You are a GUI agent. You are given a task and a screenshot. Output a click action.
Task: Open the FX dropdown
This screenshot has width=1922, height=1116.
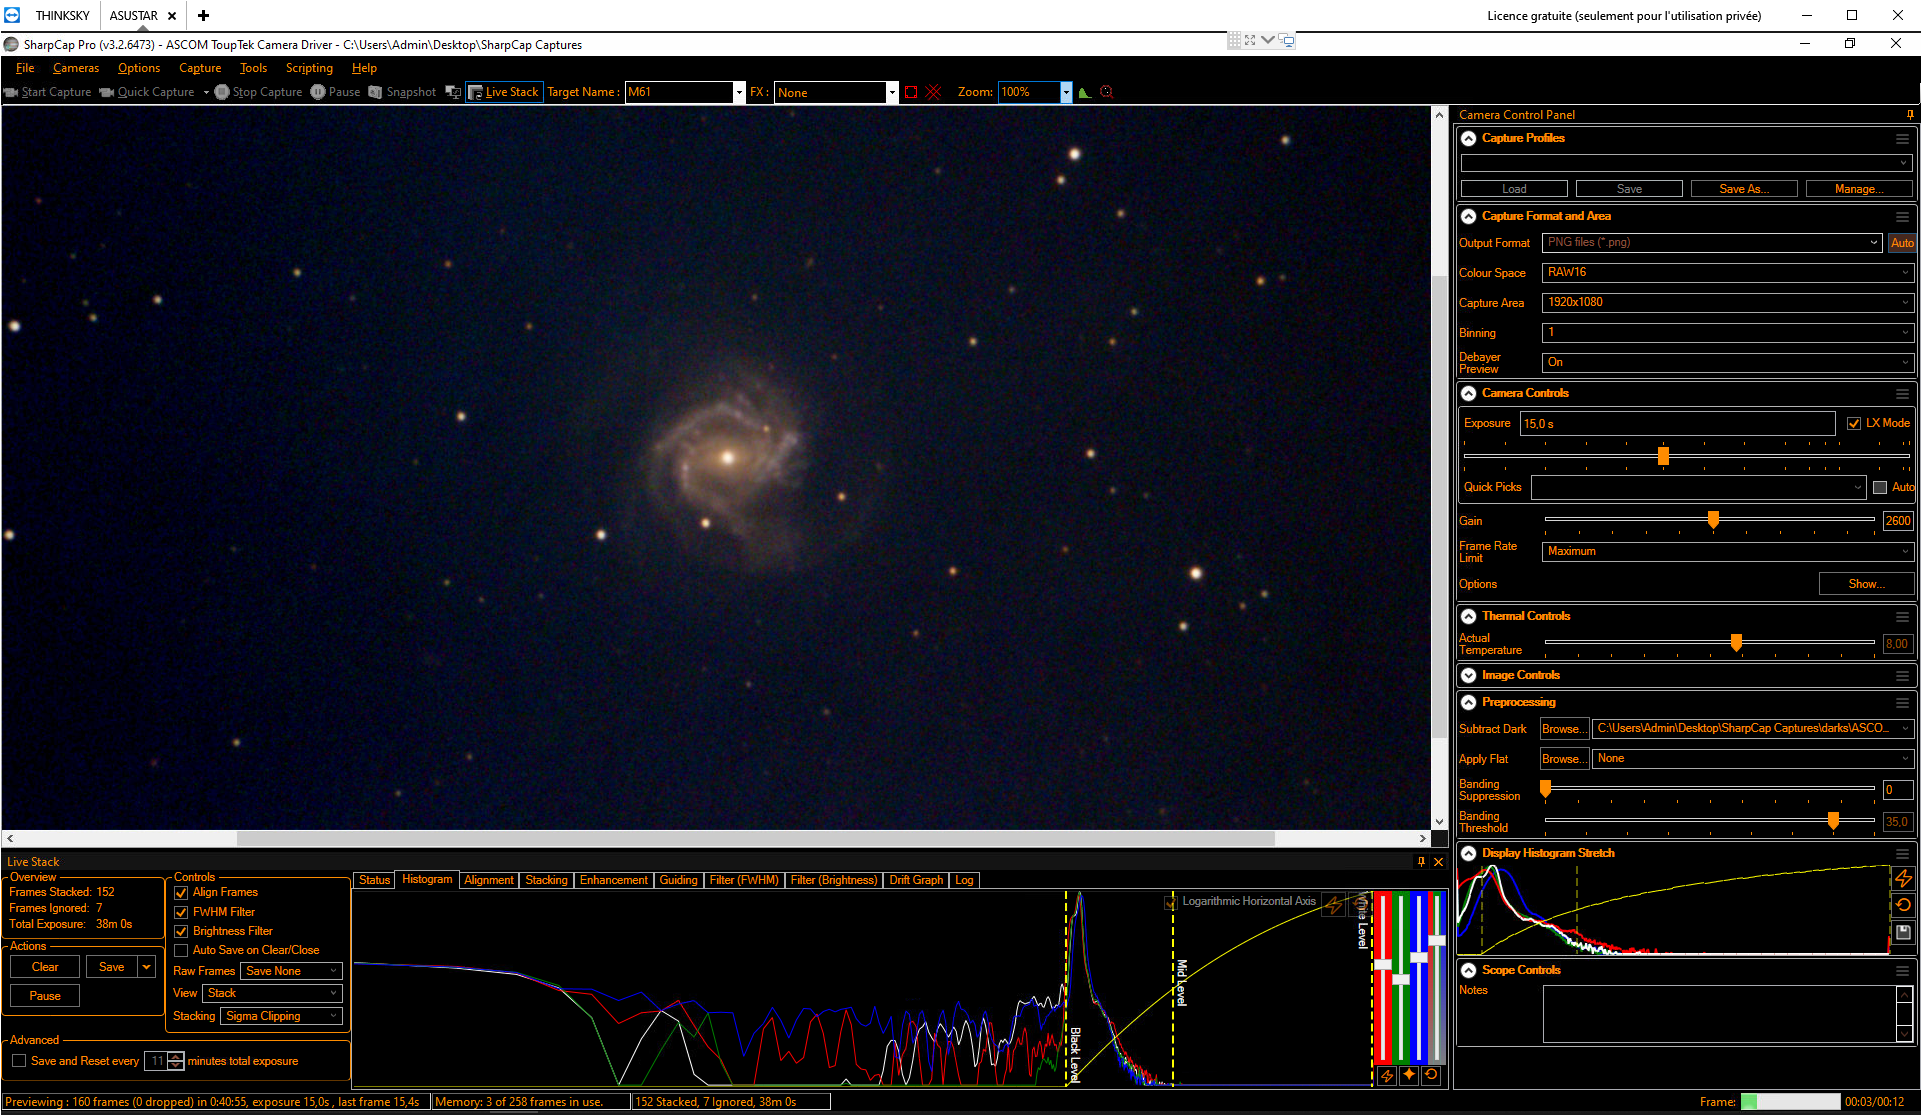891,92
